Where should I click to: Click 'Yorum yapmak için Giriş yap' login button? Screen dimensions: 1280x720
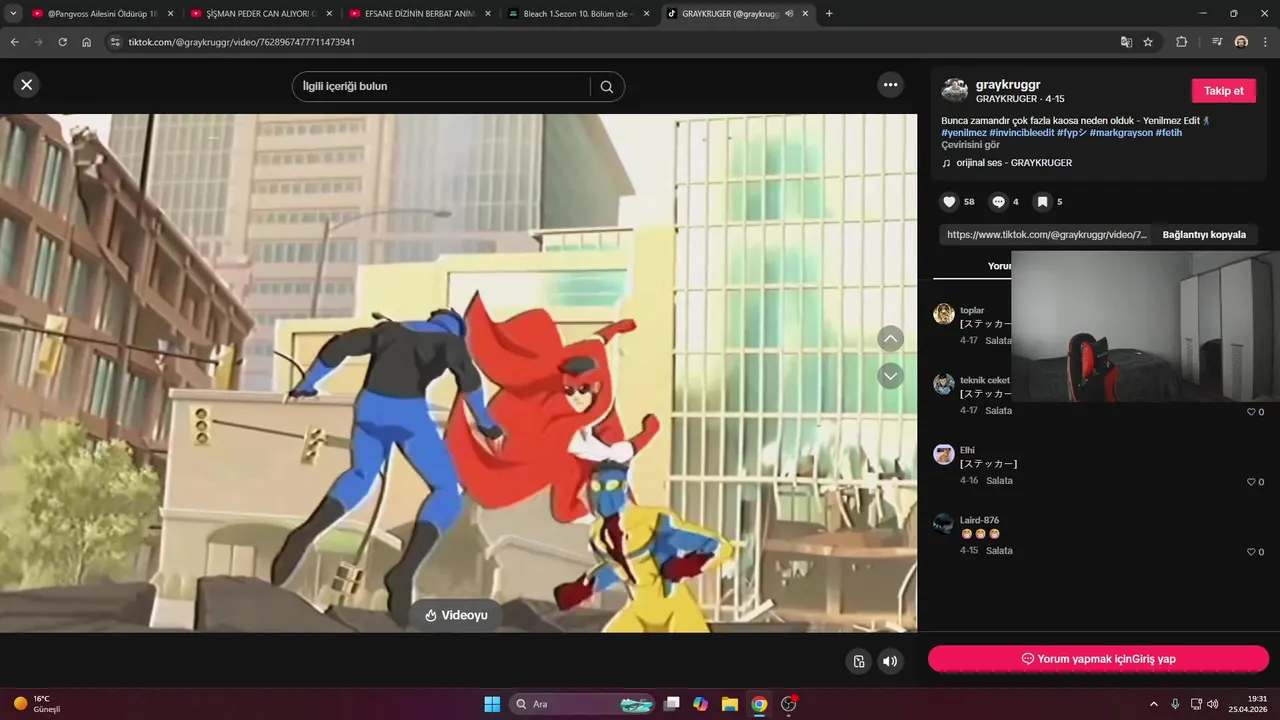tap(1098, 659)
